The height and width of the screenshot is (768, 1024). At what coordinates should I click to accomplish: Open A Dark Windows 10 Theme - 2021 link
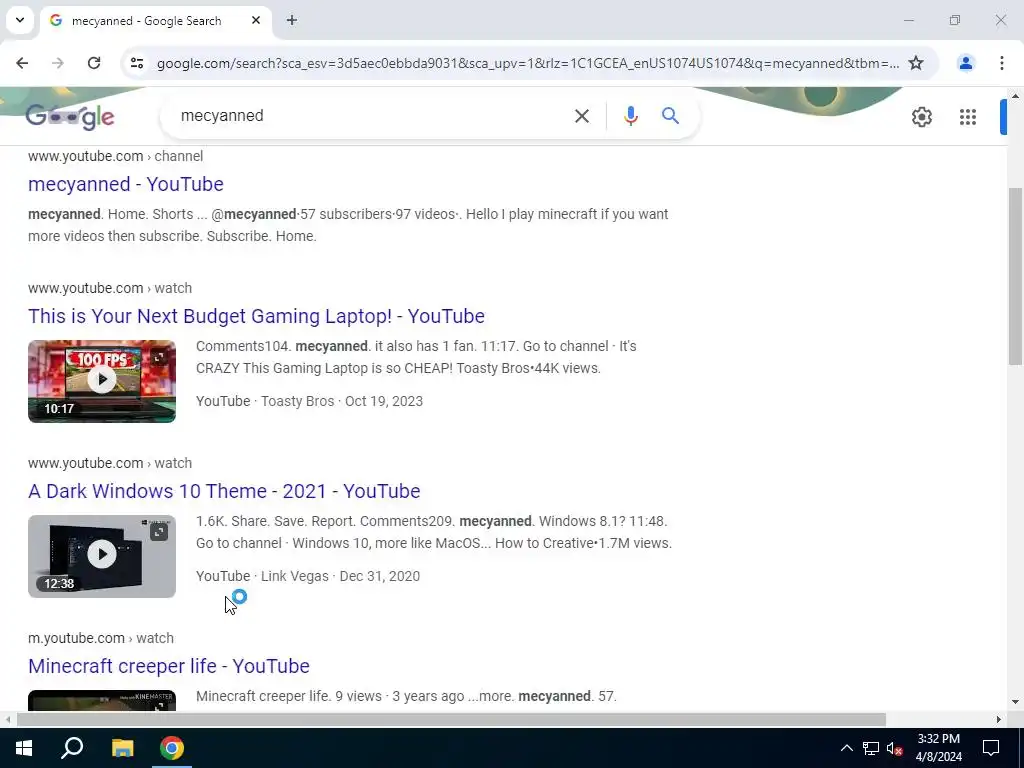click(224, 491)
